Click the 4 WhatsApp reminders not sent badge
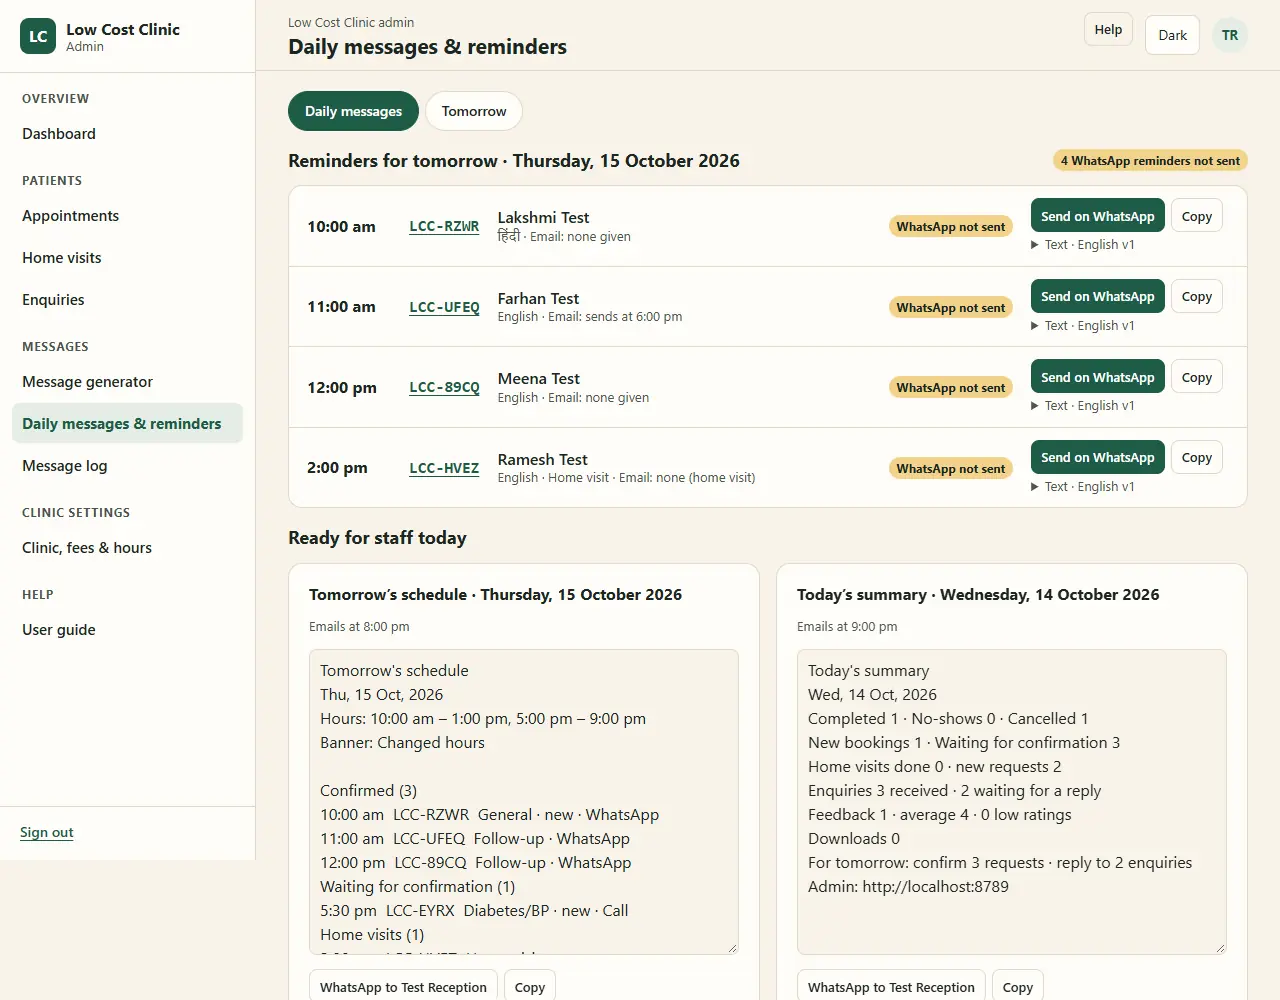 pyautogui.click(x=1150, y=161)
